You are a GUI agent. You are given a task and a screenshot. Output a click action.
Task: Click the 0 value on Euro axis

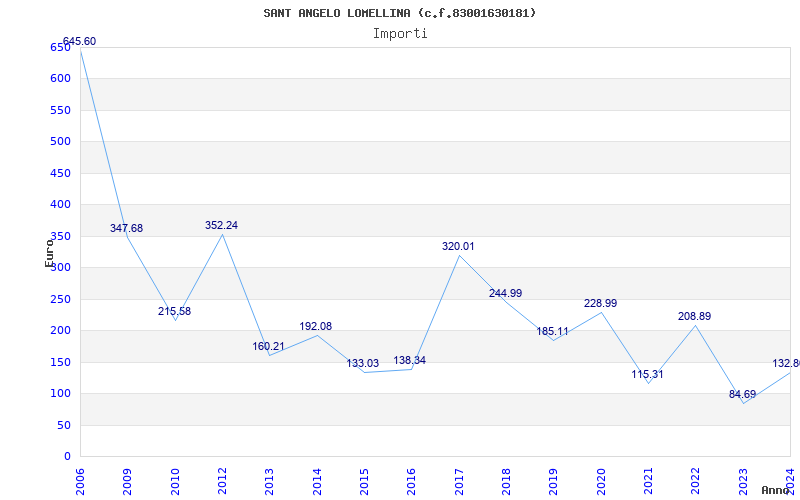pyautogui.click(x=67, y=456)
